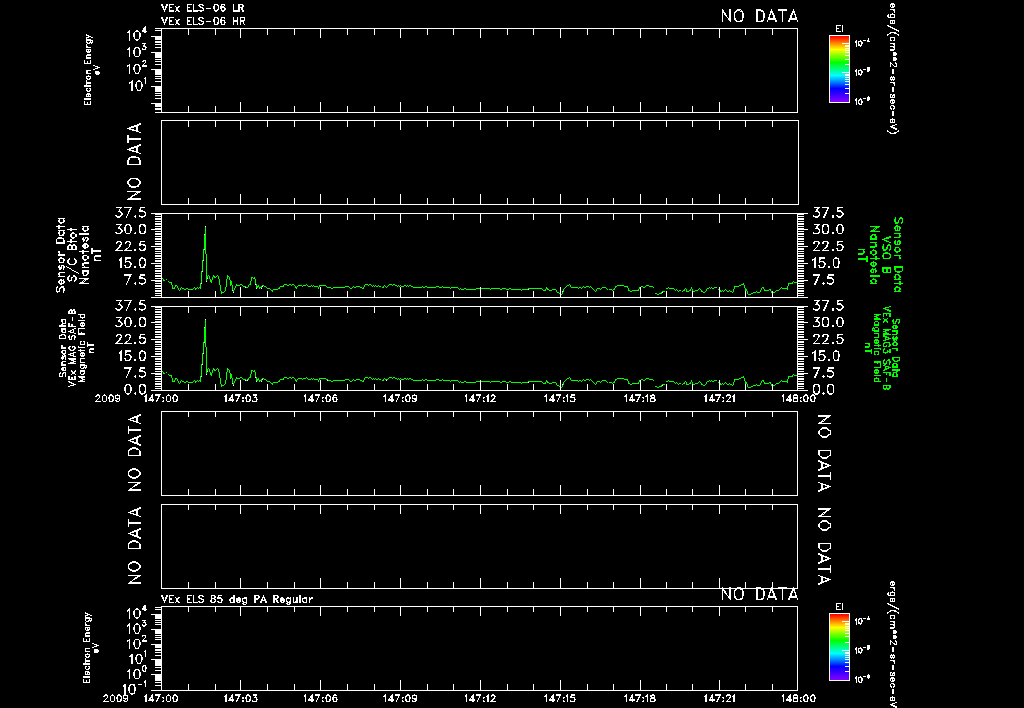This screenshot has height=708, width=1024.
Task: Click the vertical 'NO DATA' label beside second panel
Action: tap(134, 162)
